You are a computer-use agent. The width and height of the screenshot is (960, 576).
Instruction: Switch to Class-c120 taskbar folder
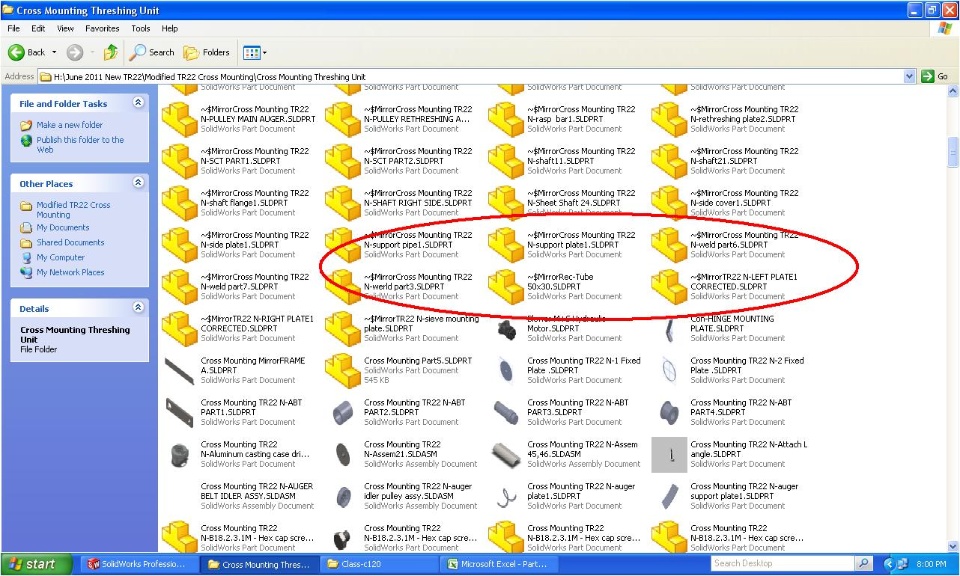pos(377,564)
